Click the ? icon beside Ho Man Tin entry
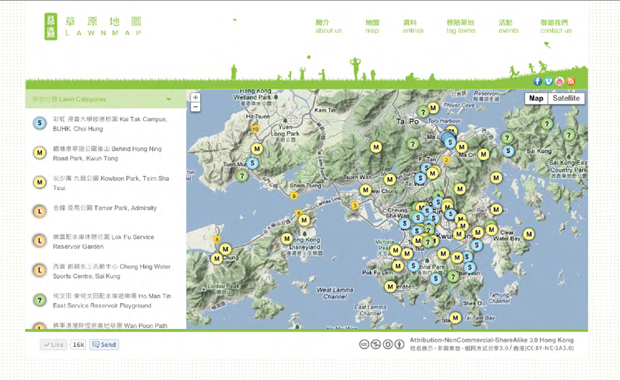The image size is (620, 380). click(x=40, y=300)
